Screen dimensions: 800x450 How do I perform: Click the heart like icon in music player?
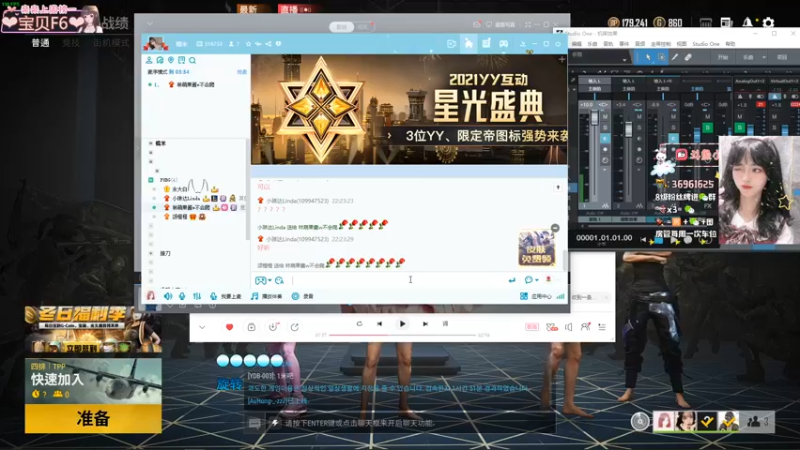[x=229, y=327]
